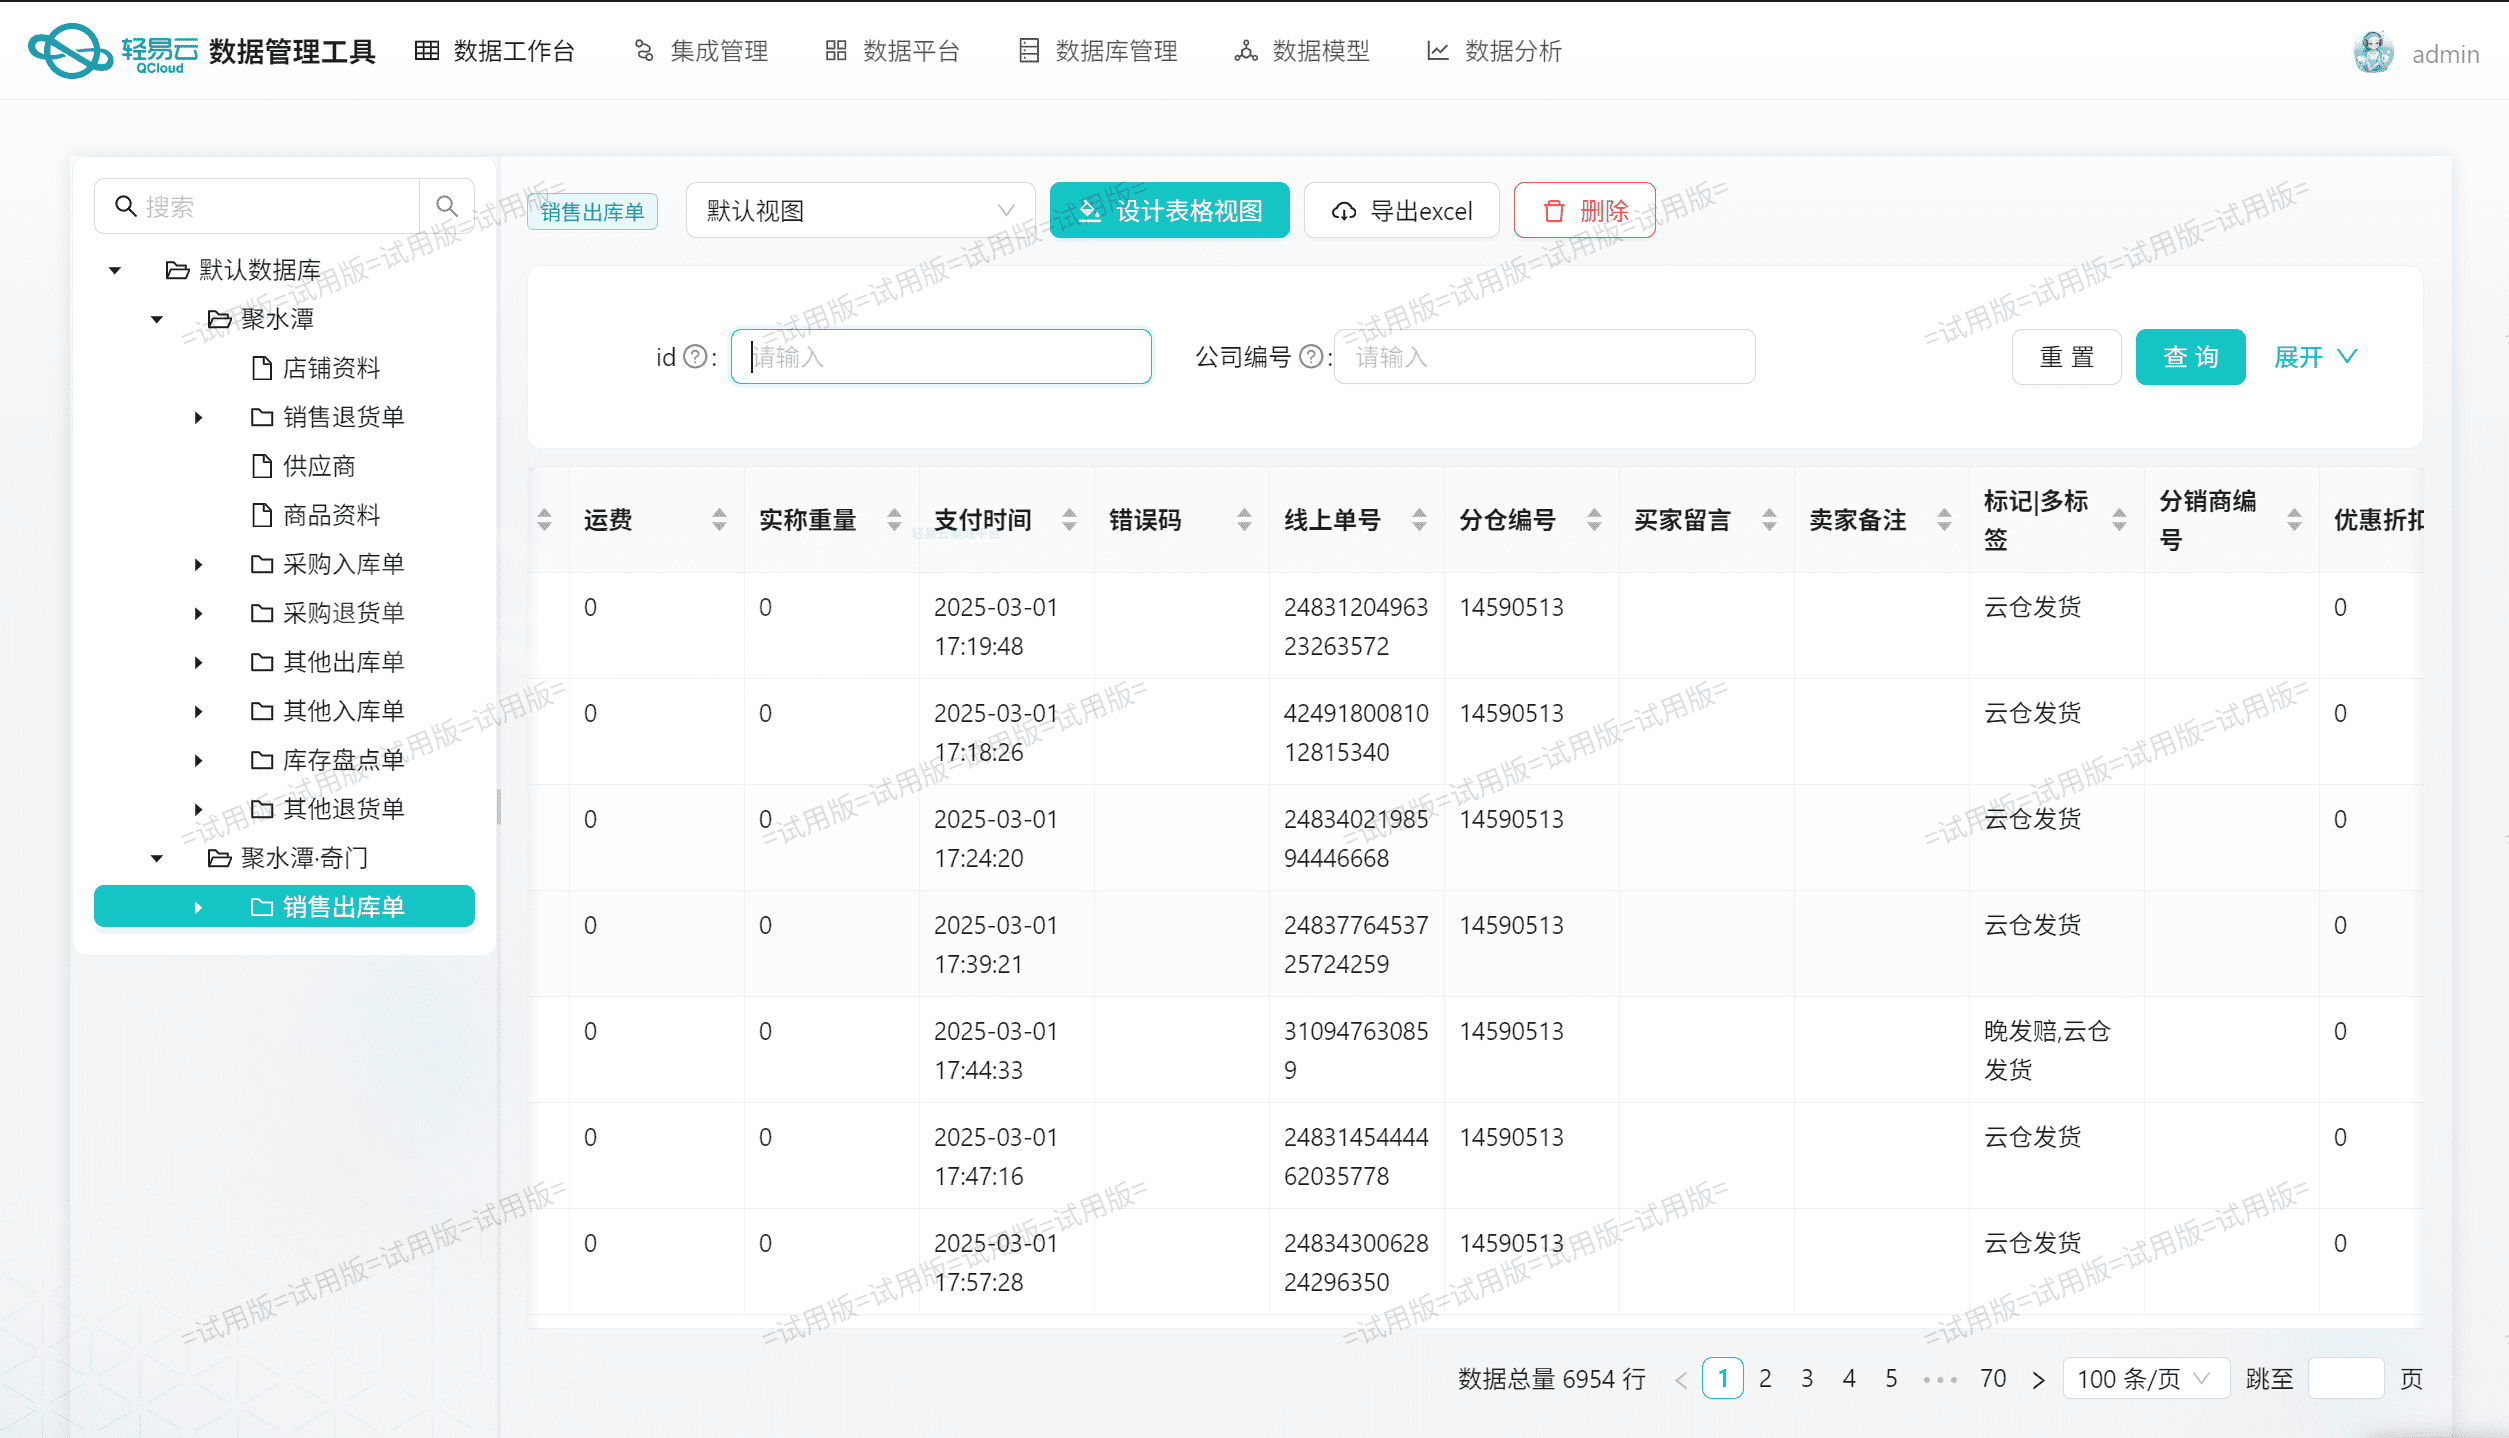Click the 公司编号 help question icon
The height and width of the screenshot is (1438, 2509).
(x=1310, y=357)
